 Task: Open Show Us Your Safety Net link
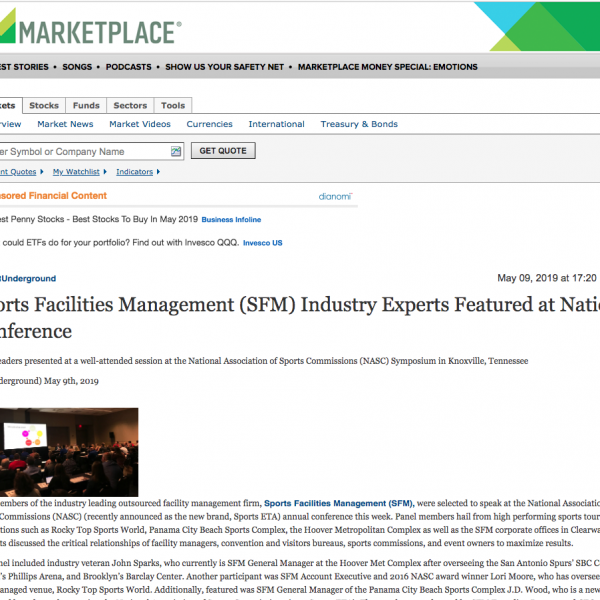tap(224, 67)
